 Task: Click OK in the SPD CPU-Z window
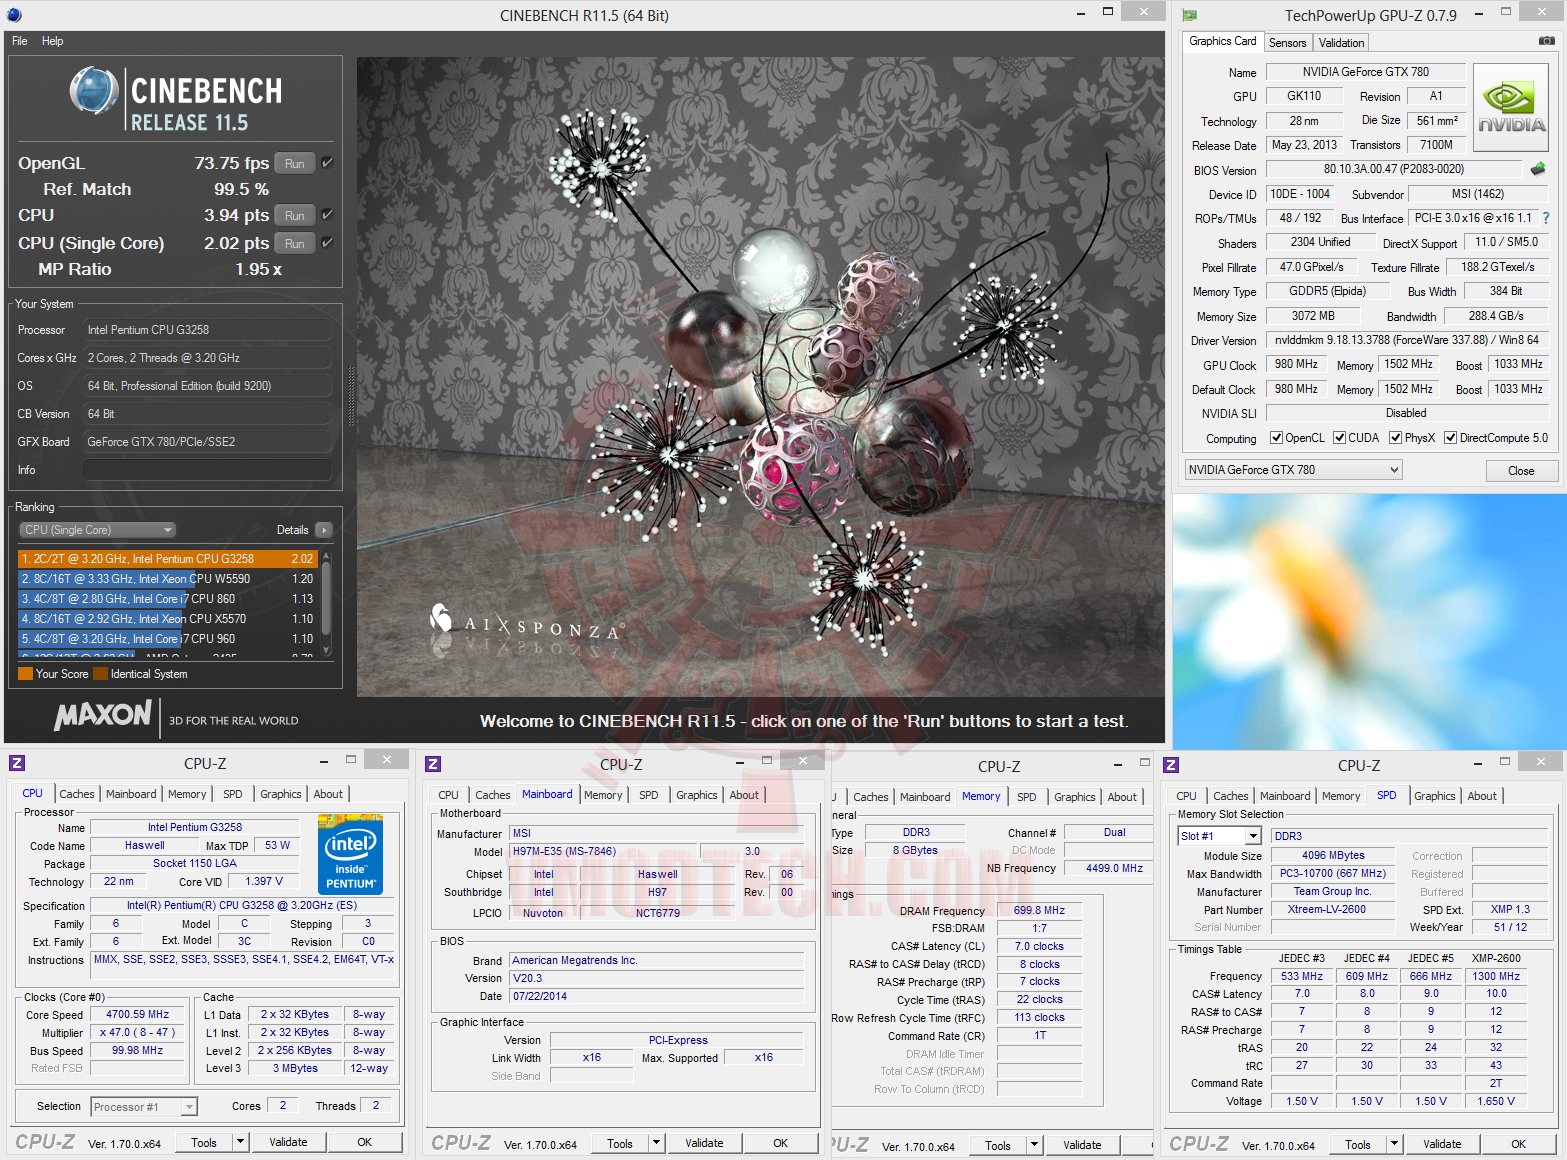point(1519,1144)
